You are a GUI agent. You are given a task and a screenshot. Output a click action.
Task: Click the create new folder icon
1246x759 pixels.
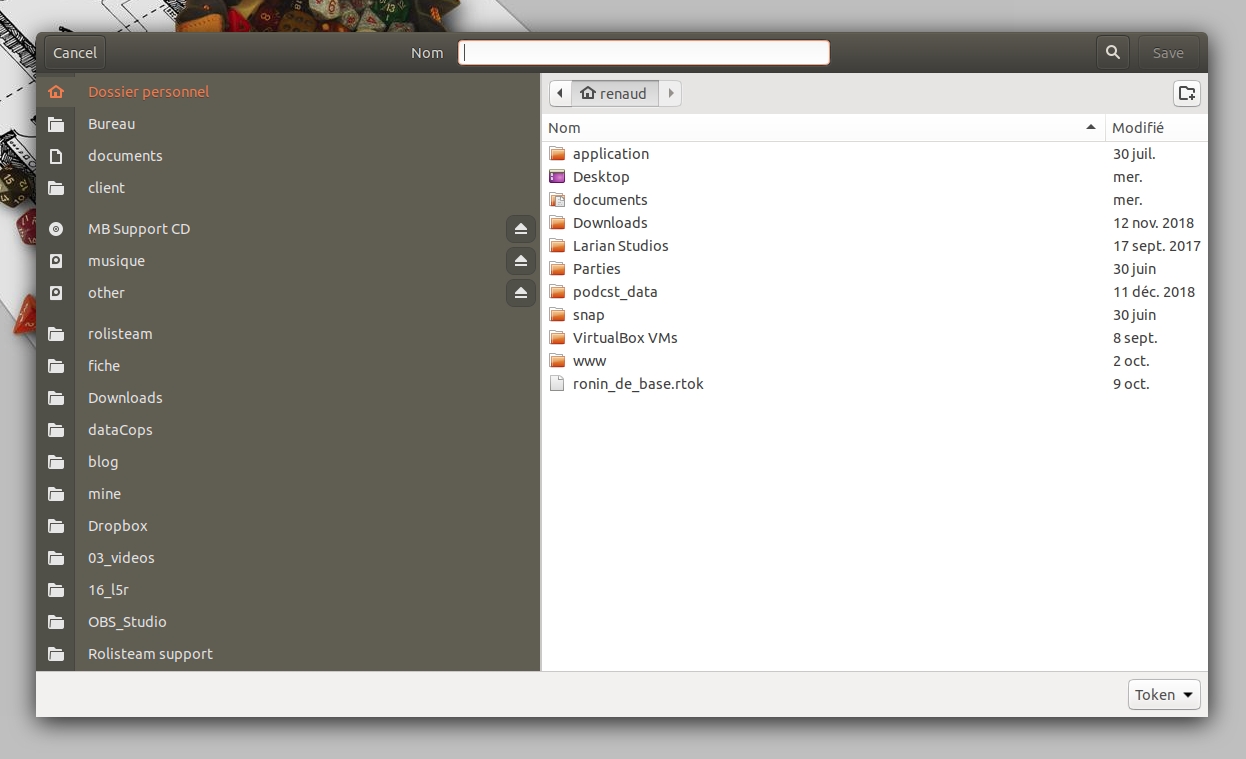pos(1186,93)
